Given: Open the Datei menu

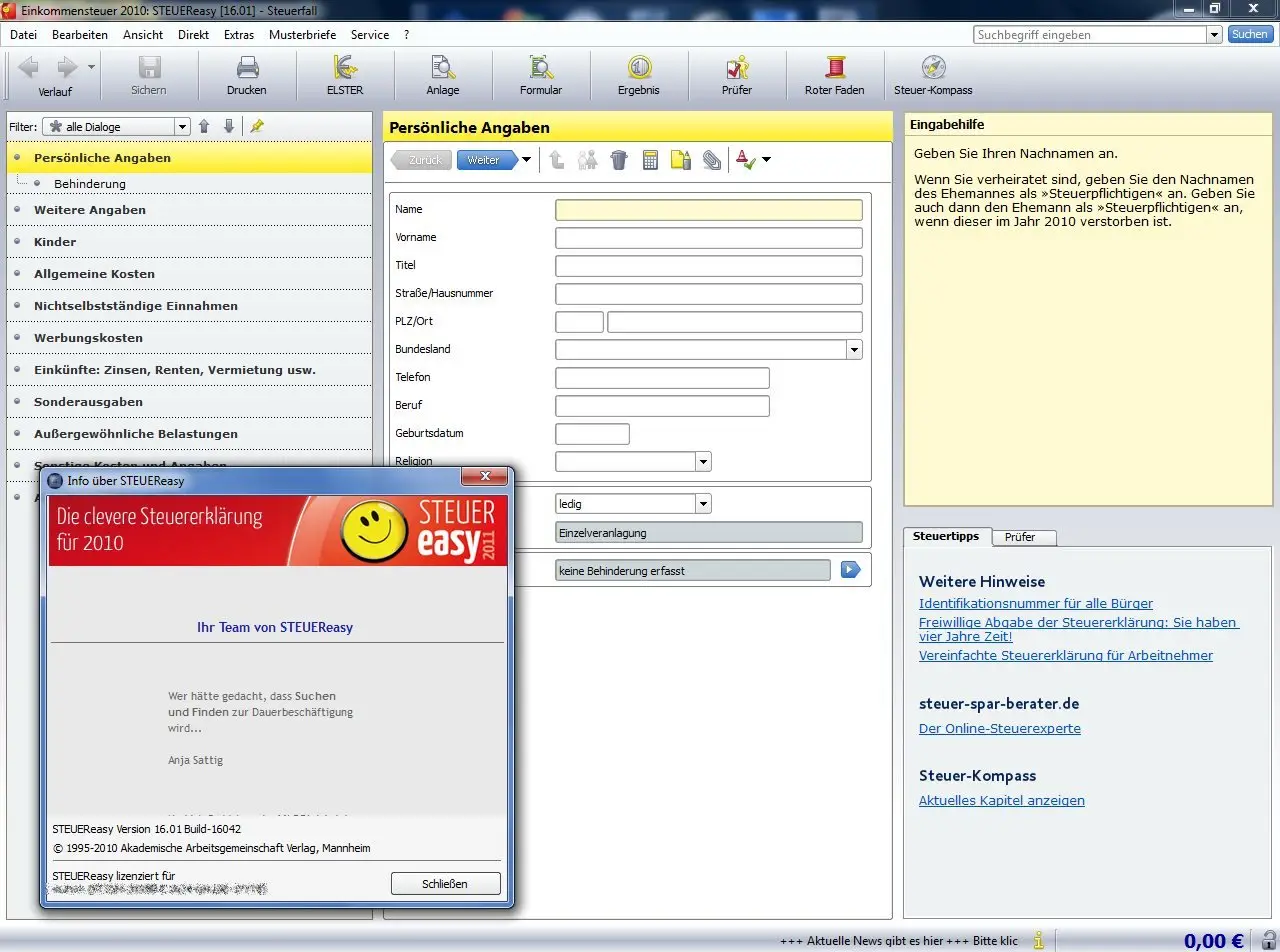Looking at the screenshot, I should tap(23, 34).
